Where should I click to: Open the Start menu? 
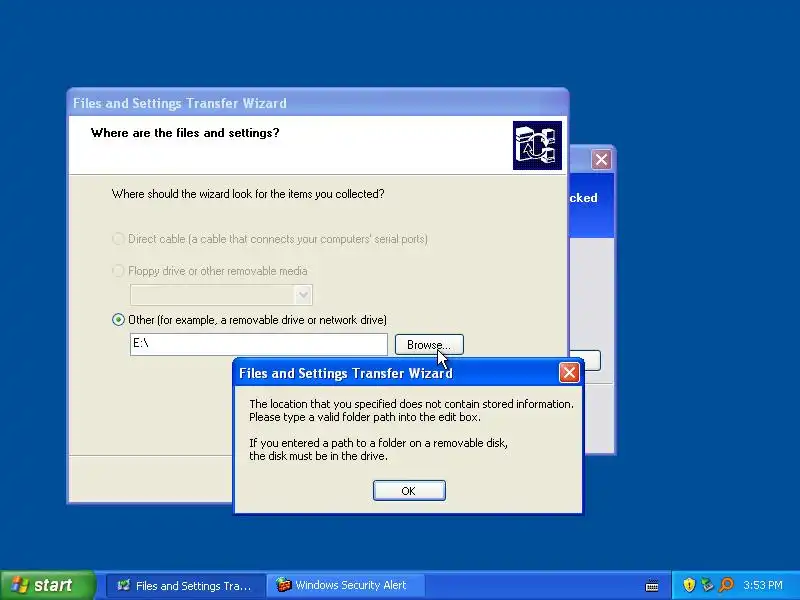coord(47,585)
